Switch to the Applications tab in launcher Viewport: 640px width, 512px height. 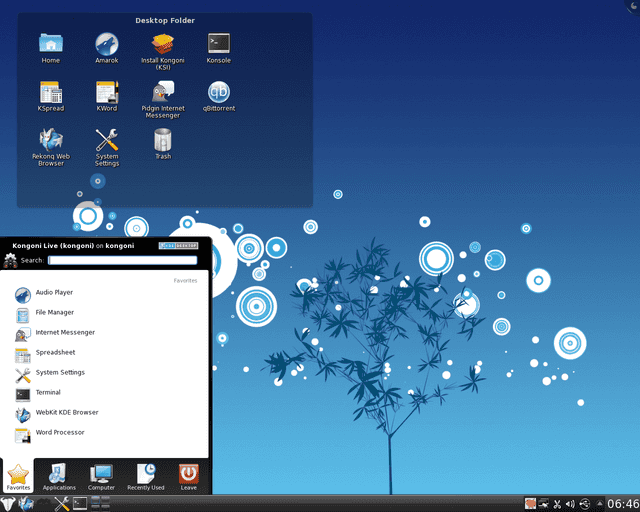pyautogui.click(x=59, y=476)
